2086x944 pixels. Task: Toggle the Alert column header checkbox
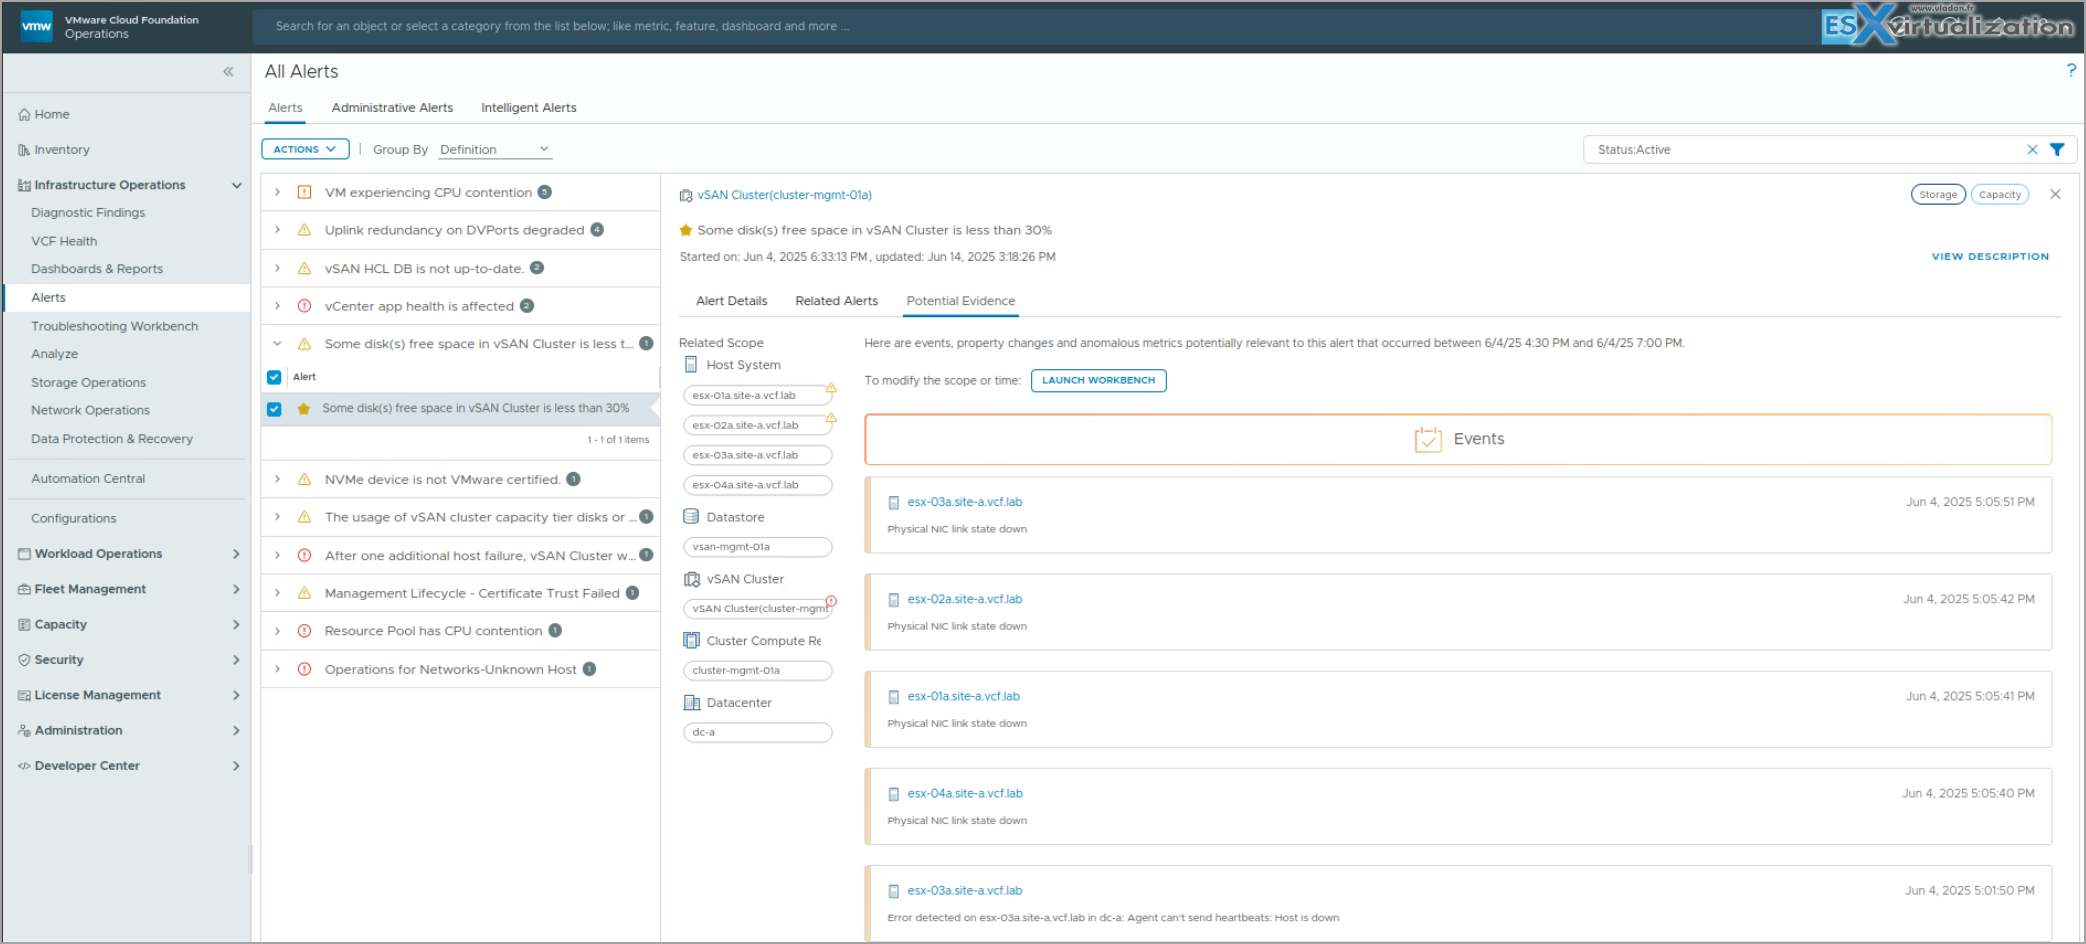(x=274, y=377)
